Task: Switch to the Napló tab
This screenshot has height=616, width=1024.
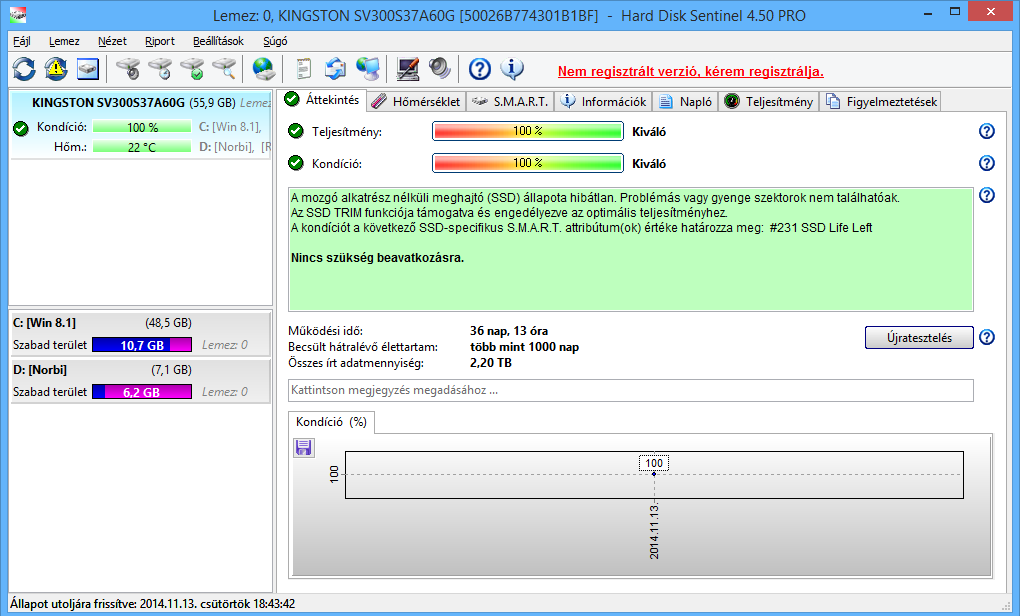Action: pyautogui.click(x=685, y=102)
